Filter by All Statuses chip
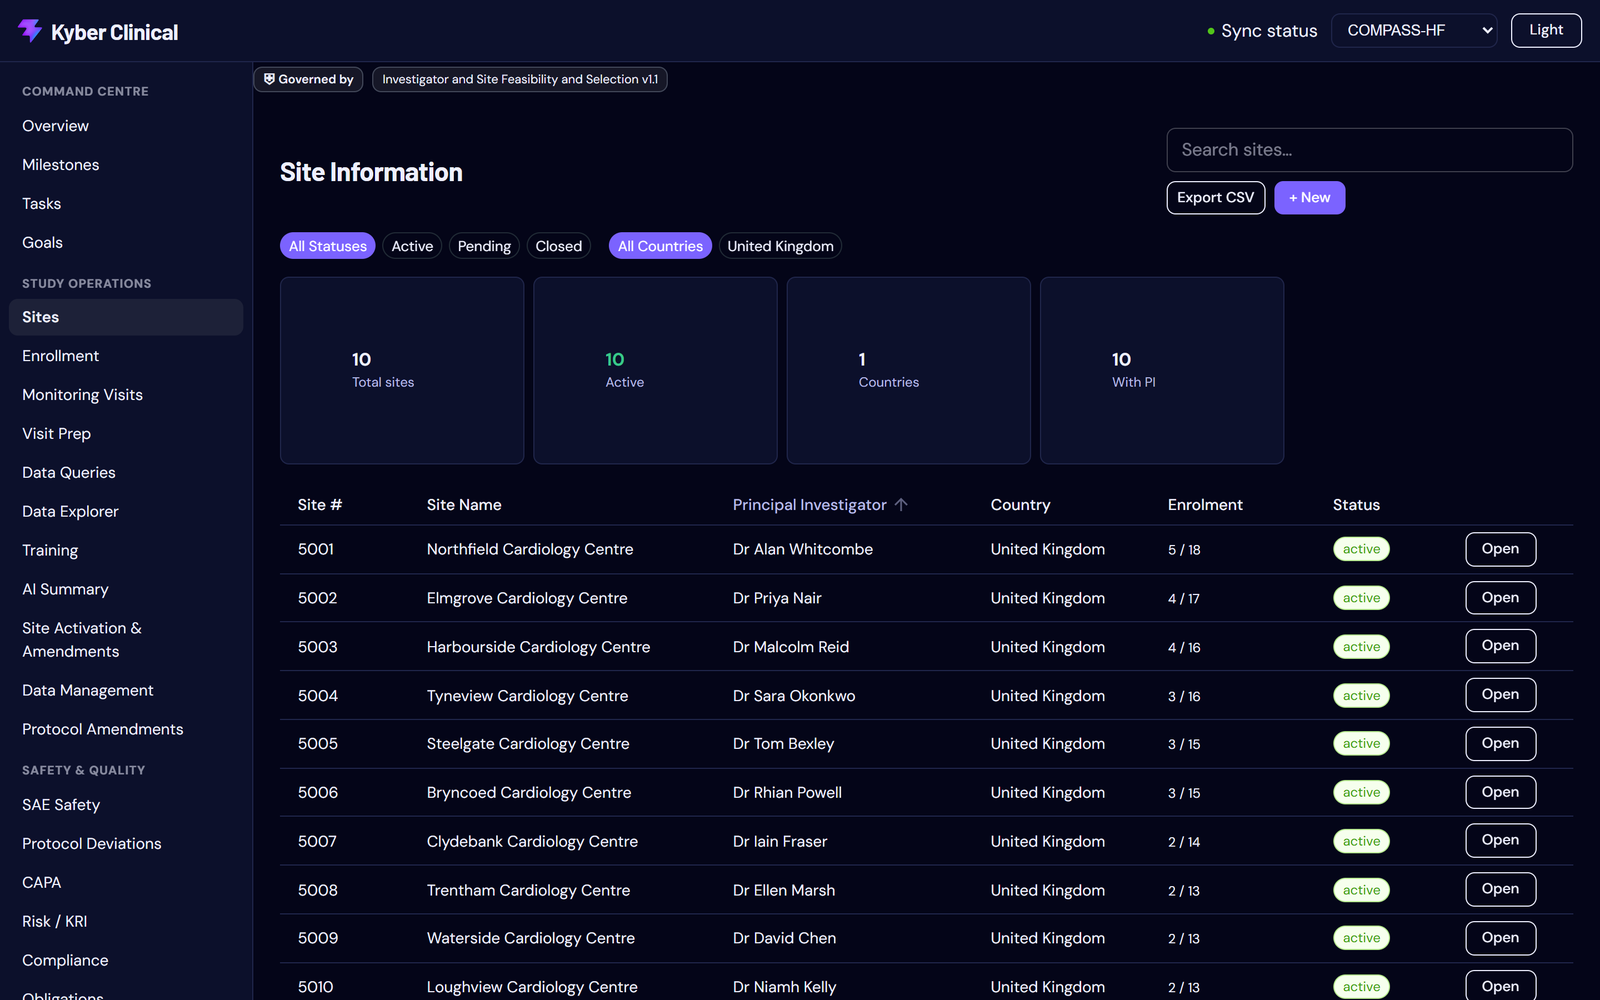1600x1000 pixels. click(328, 246)
